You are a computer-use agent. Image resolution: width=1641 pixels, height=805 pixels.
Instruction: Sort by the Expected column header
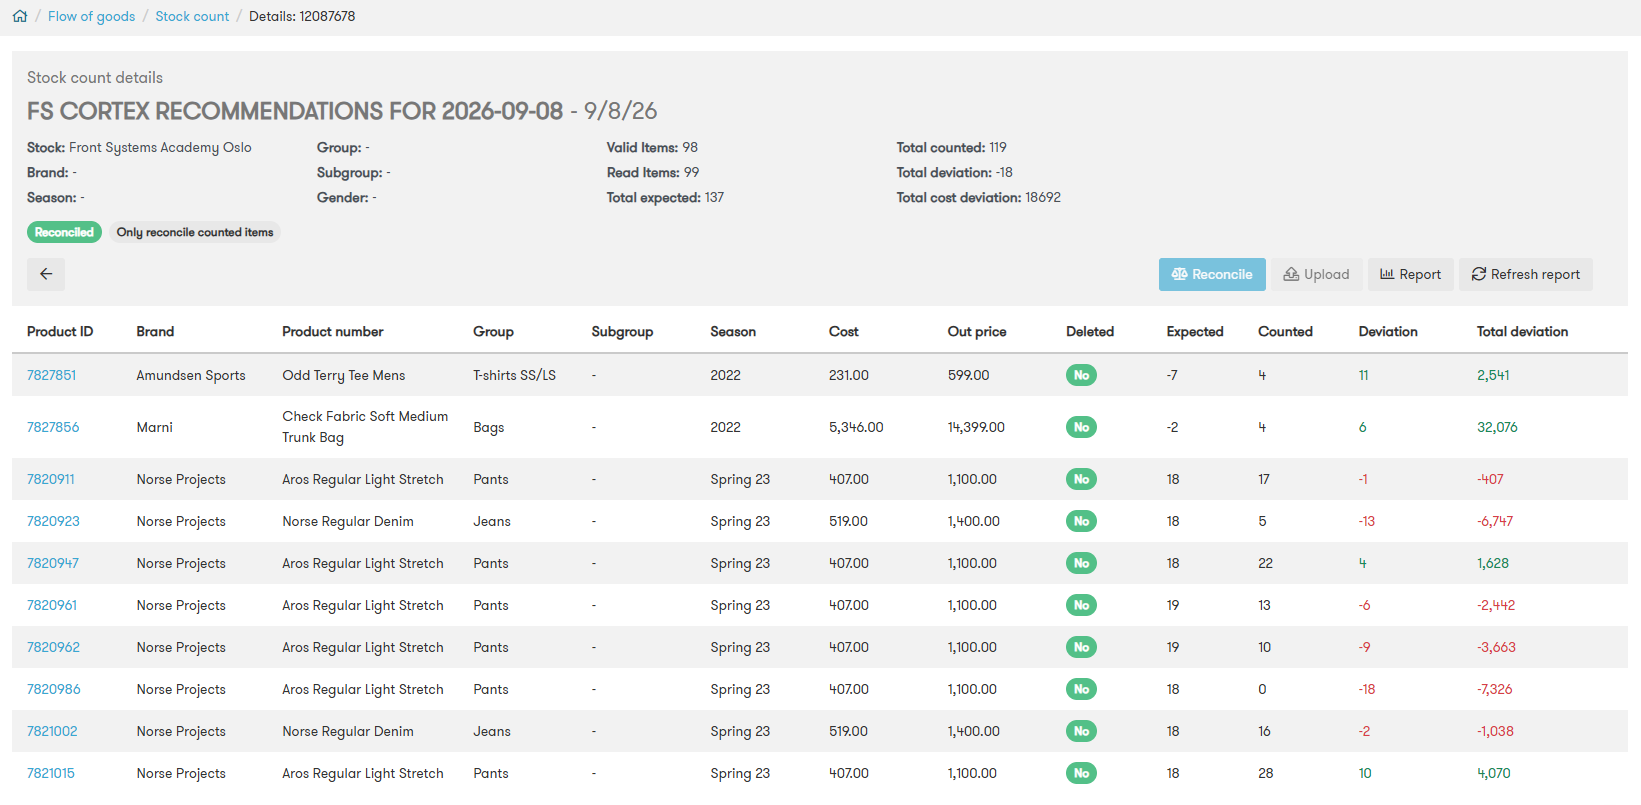click(x=1195, y=331)
